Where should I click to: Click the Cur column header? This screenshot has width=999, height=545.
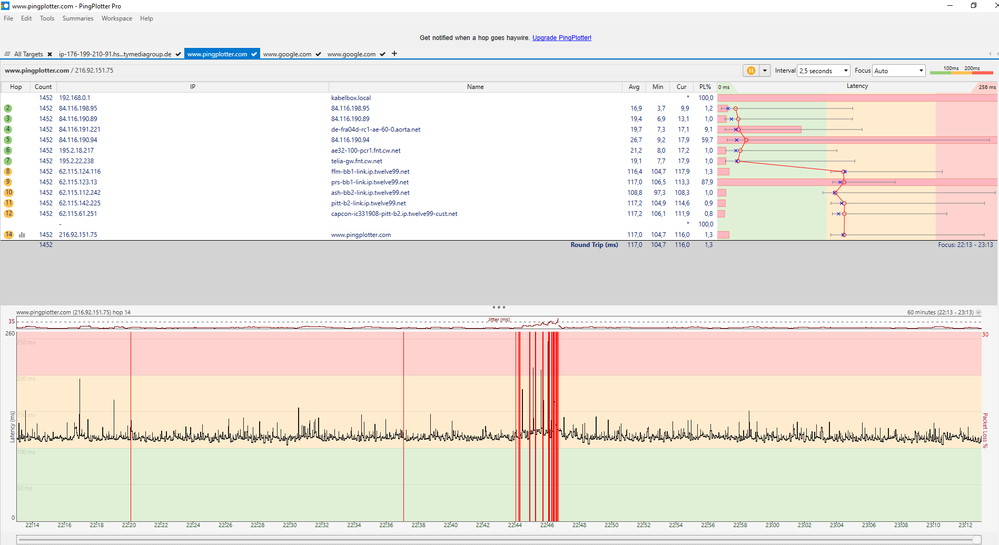[x=681, y=87]
